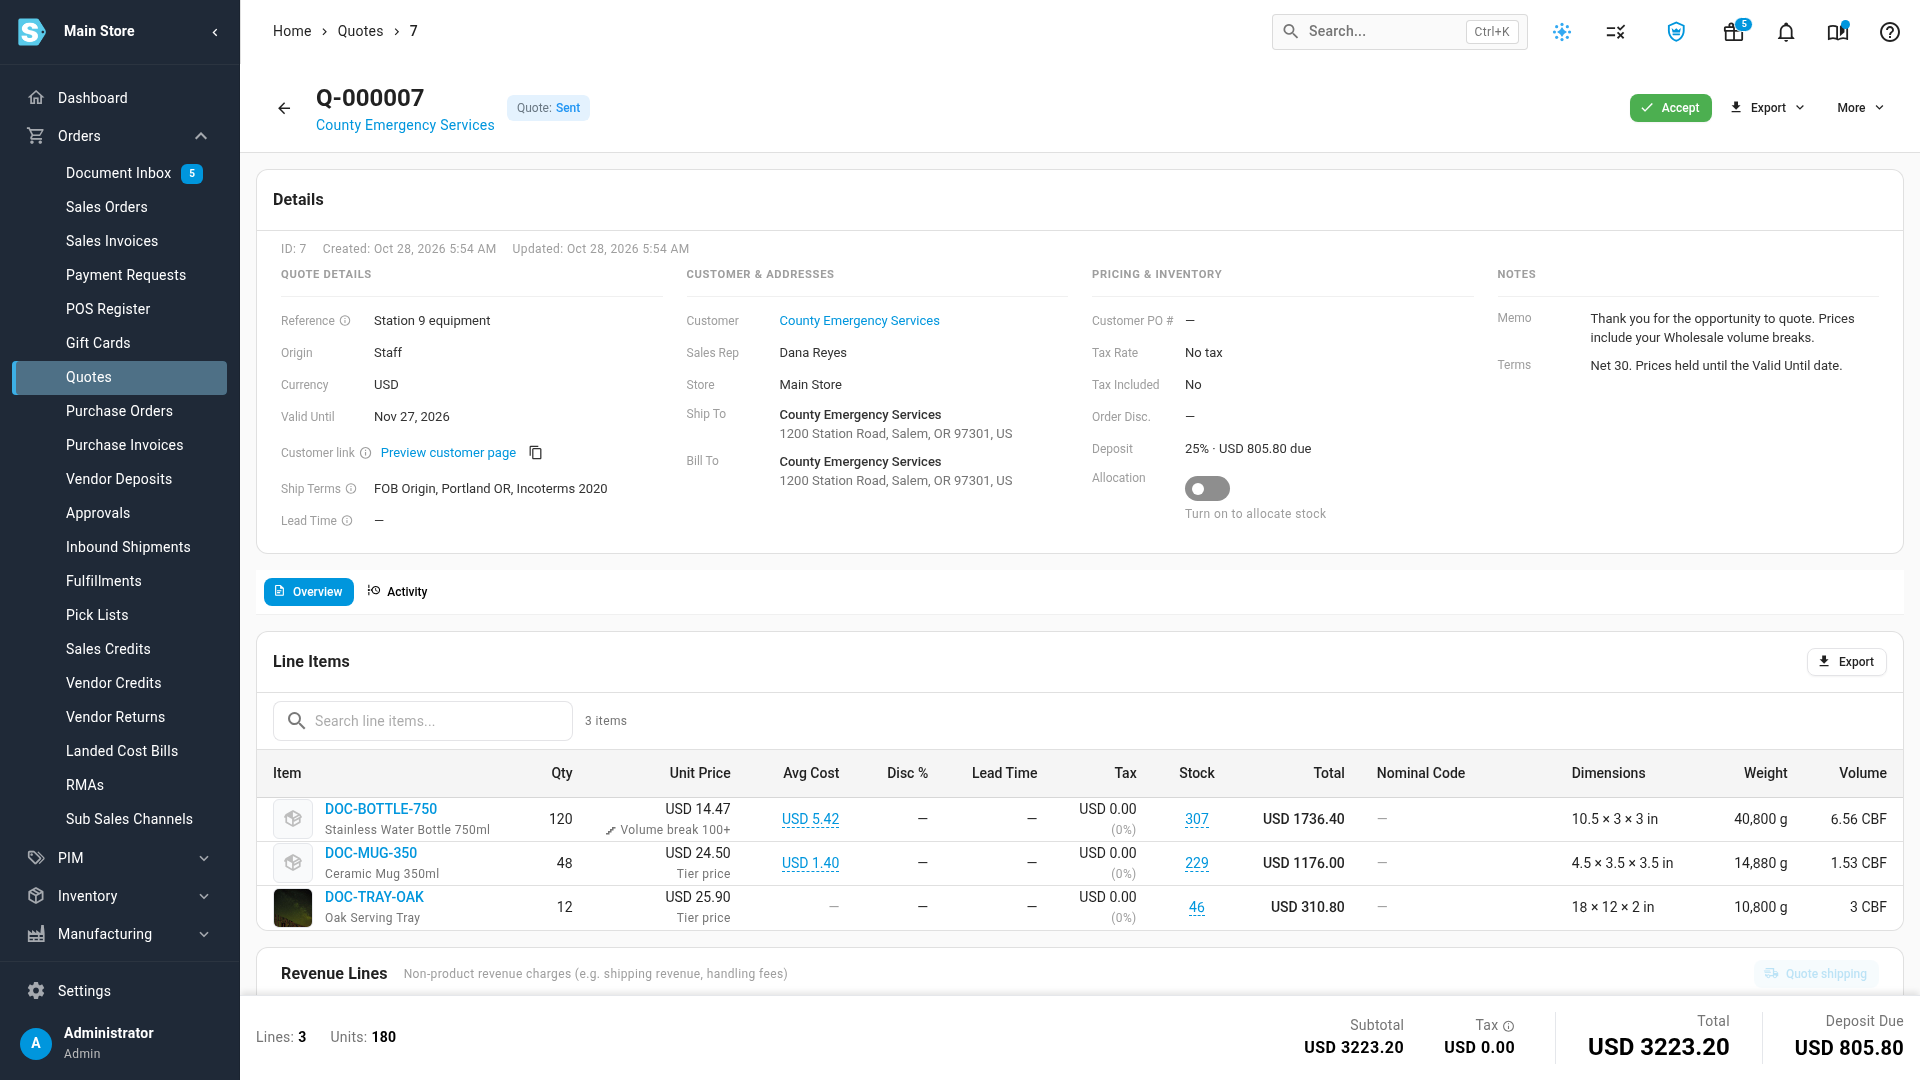Click the top Search box
Screen dimensions: 1920x1080
(x=1399, y=32)
